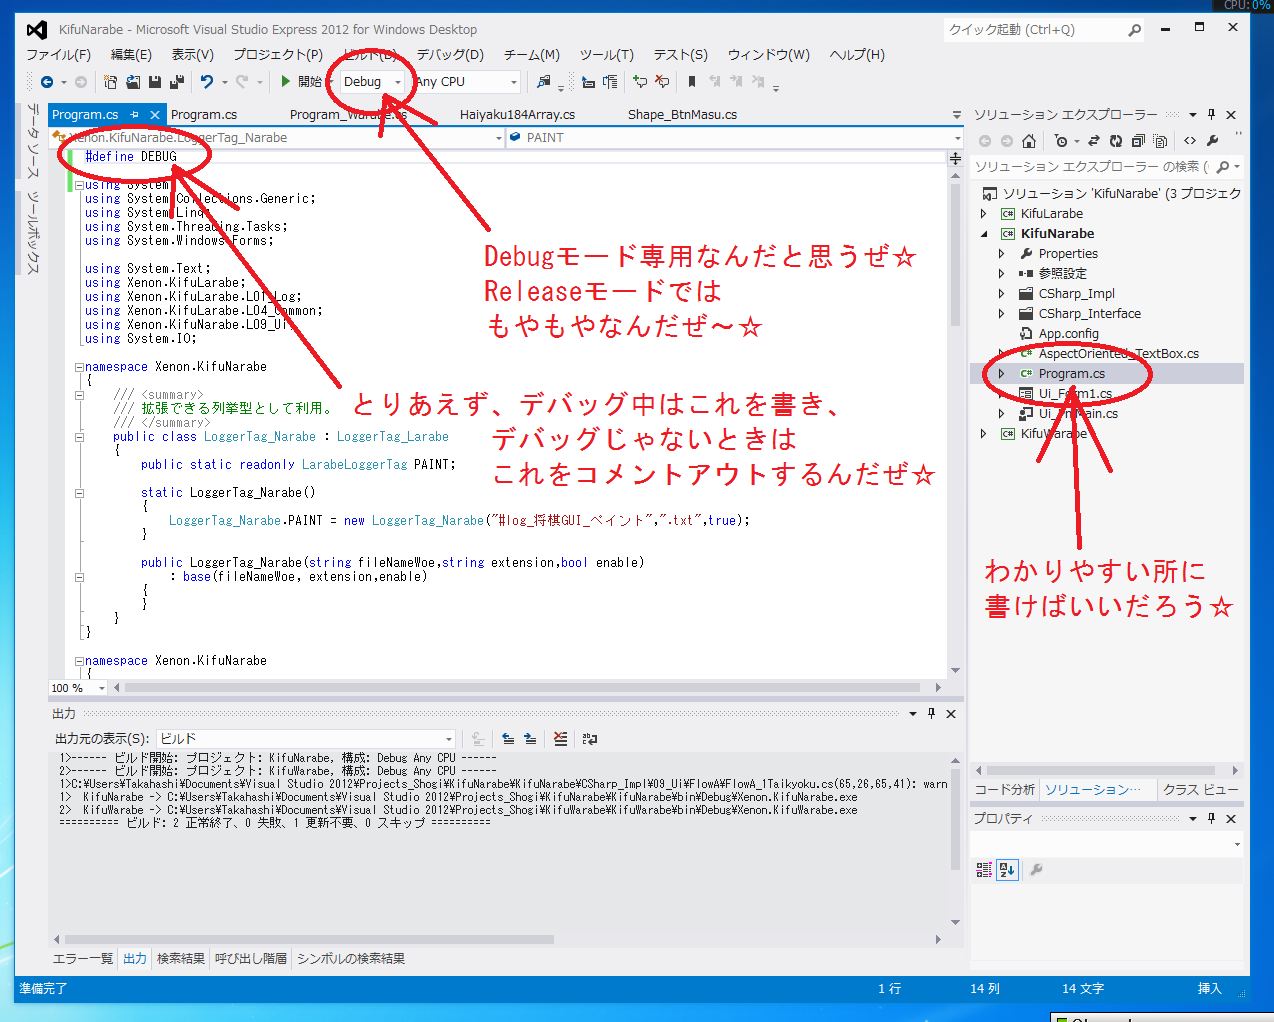Click the Open File icon in the toolbar
Viewport: 1274px width, 1022px height.
click(x=133, y=82)
